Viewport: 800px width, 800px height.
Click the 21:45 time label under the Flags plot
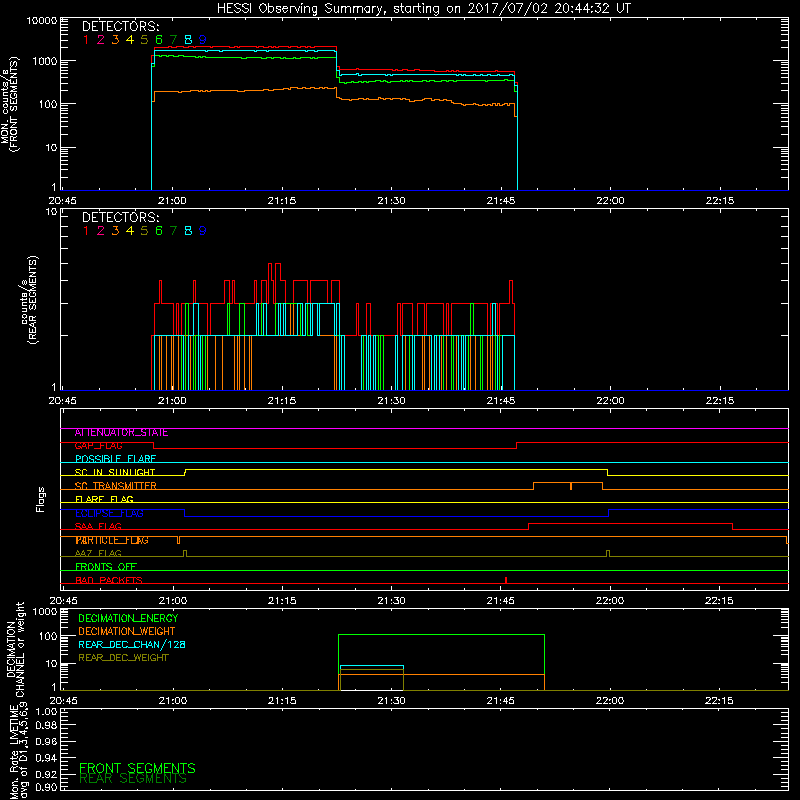[501, 601]
